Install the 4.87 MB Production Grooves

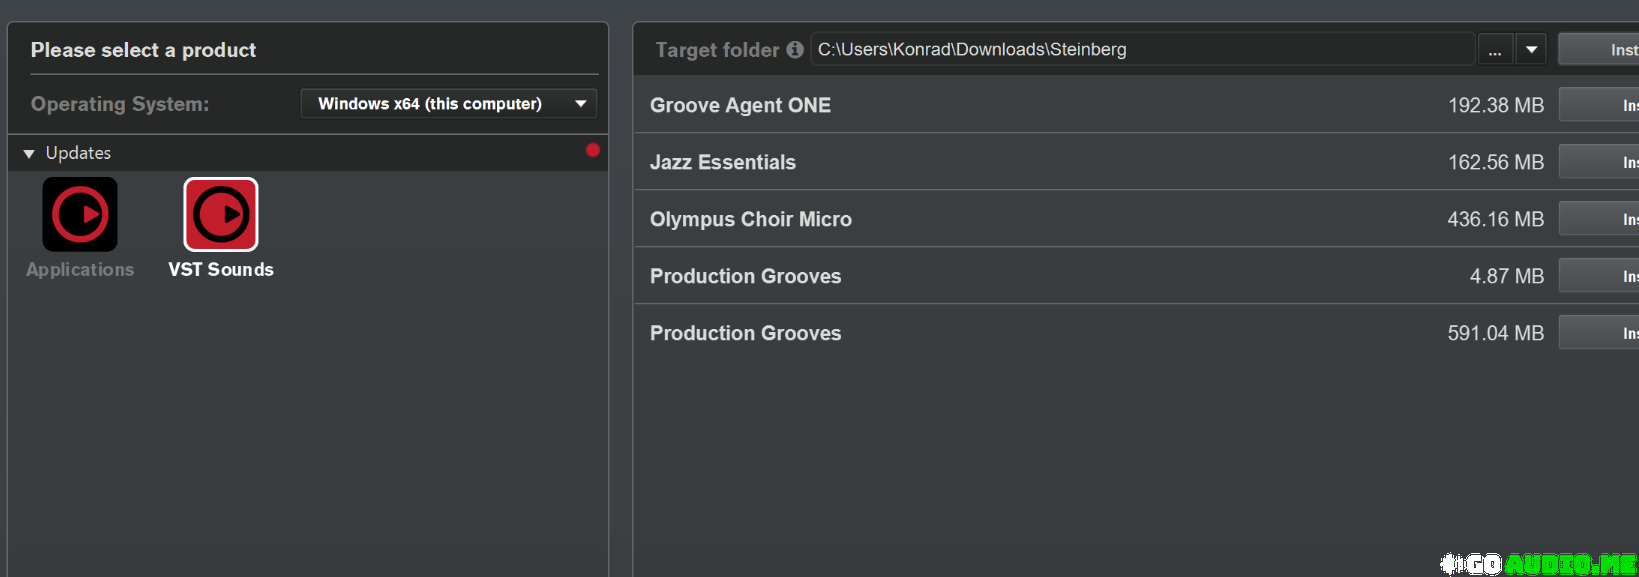[1600, 276]
